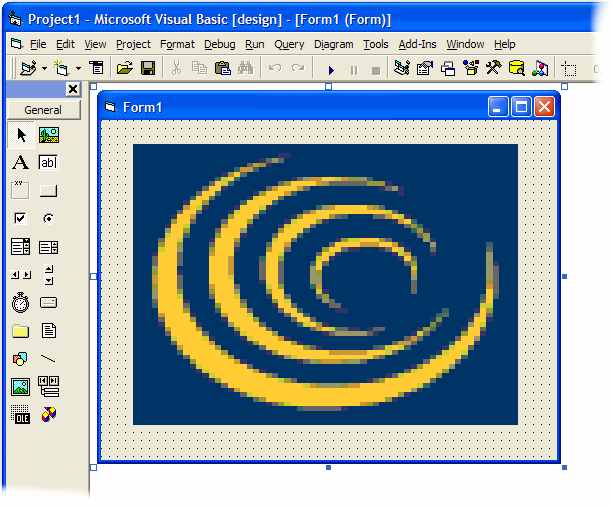The height and width of the screenshot is (506, 612).
Task: Click the Break pause button
Action: pos(354,70)
